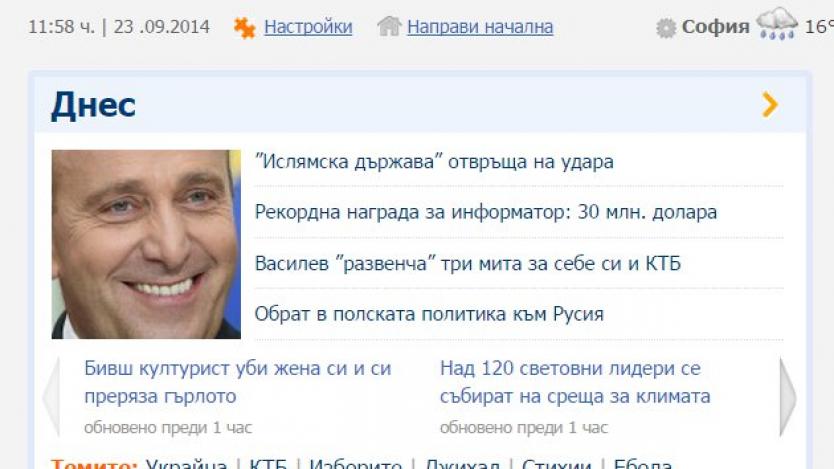The image size is (834, 469).
Task: Open Василев "развенча" три мита article
Action: coord(468,263)
